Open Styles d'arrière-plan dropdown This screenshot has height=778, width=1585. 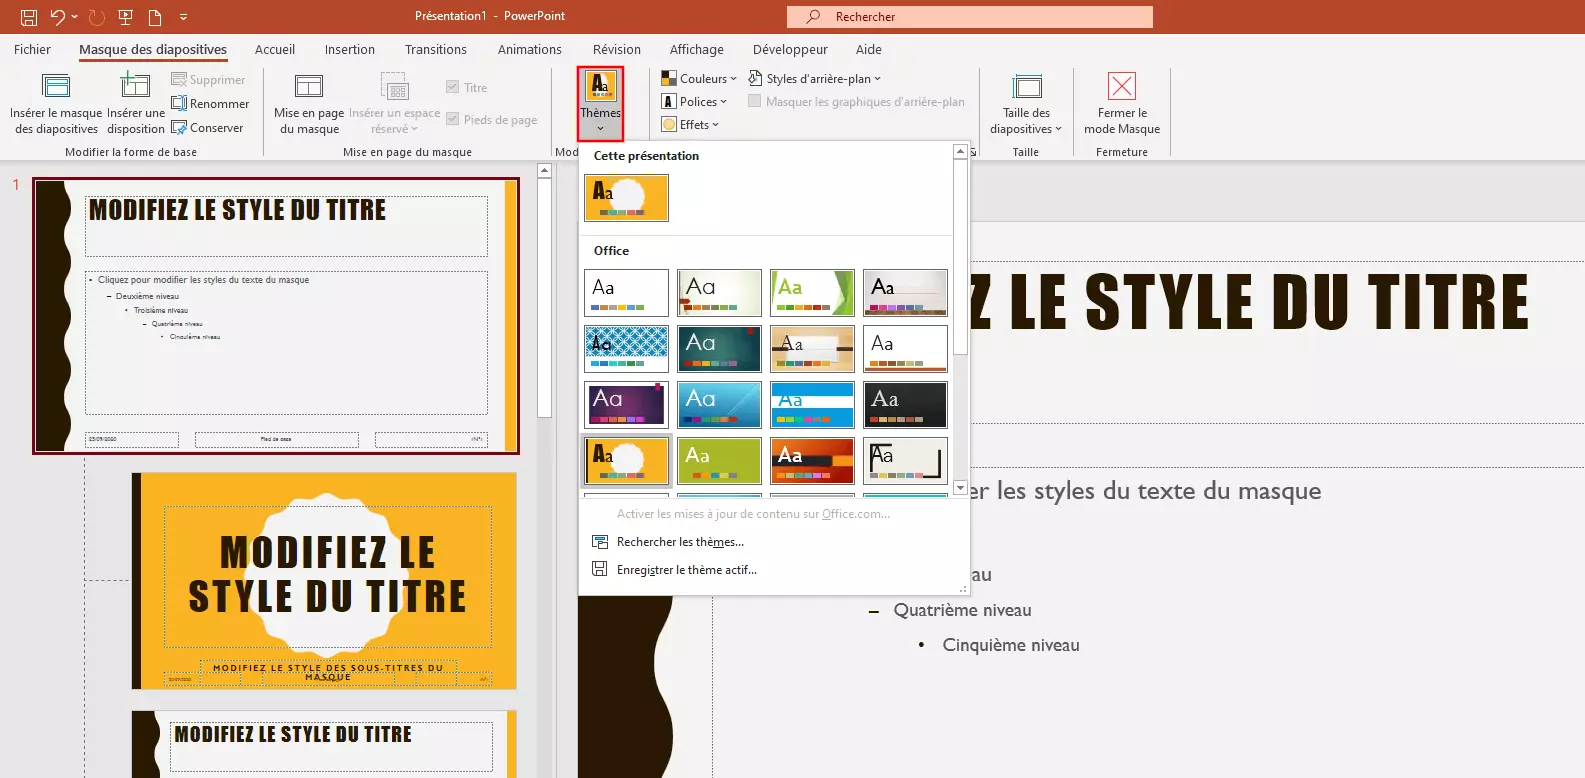tap(815, 78)
